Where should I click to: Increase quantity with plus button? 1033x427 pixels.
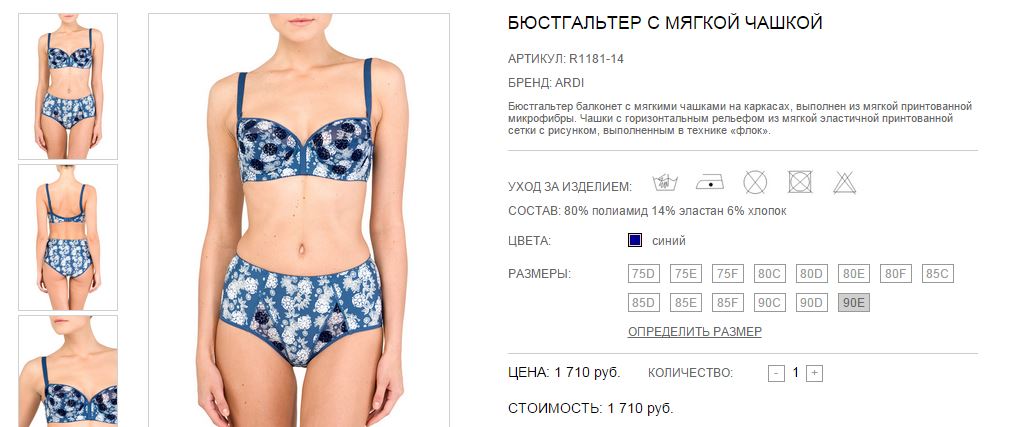click(814, 374)
